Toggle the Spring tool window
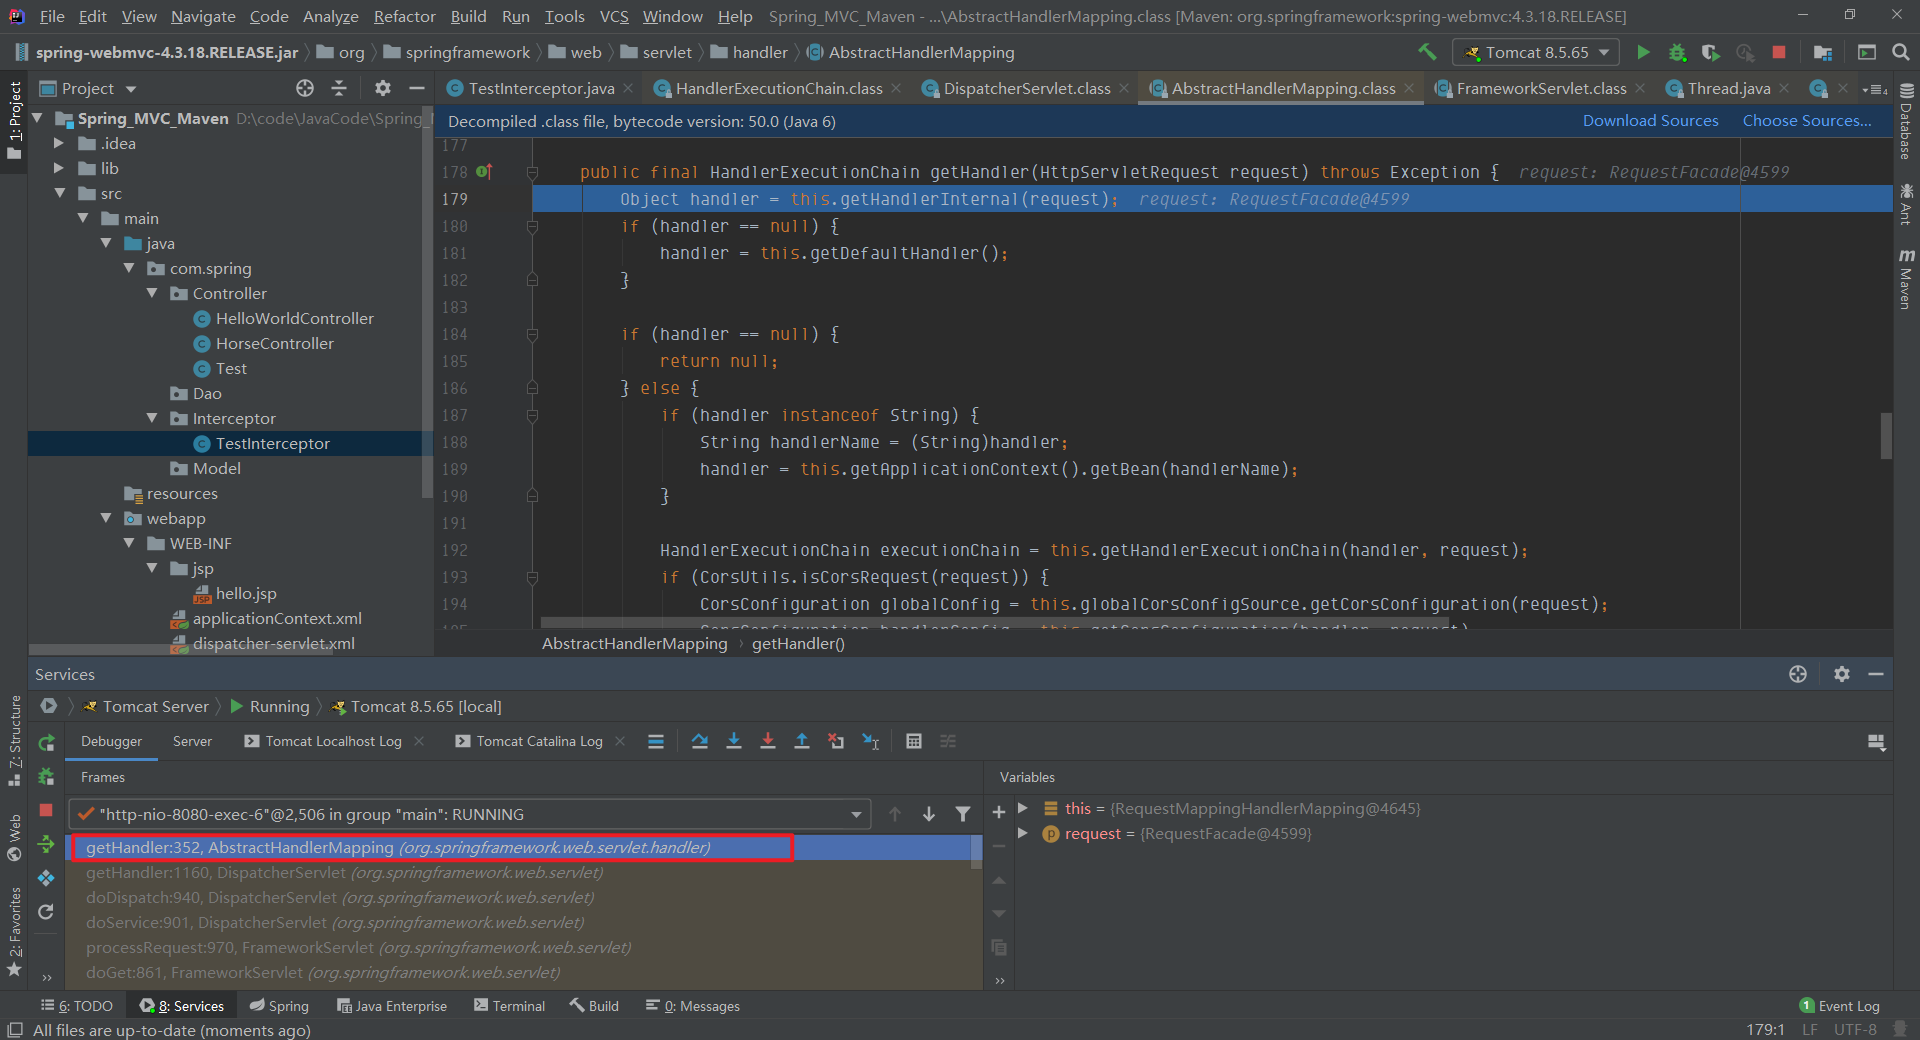Screen dimensions: 1920x1040 coord(279,1006)
